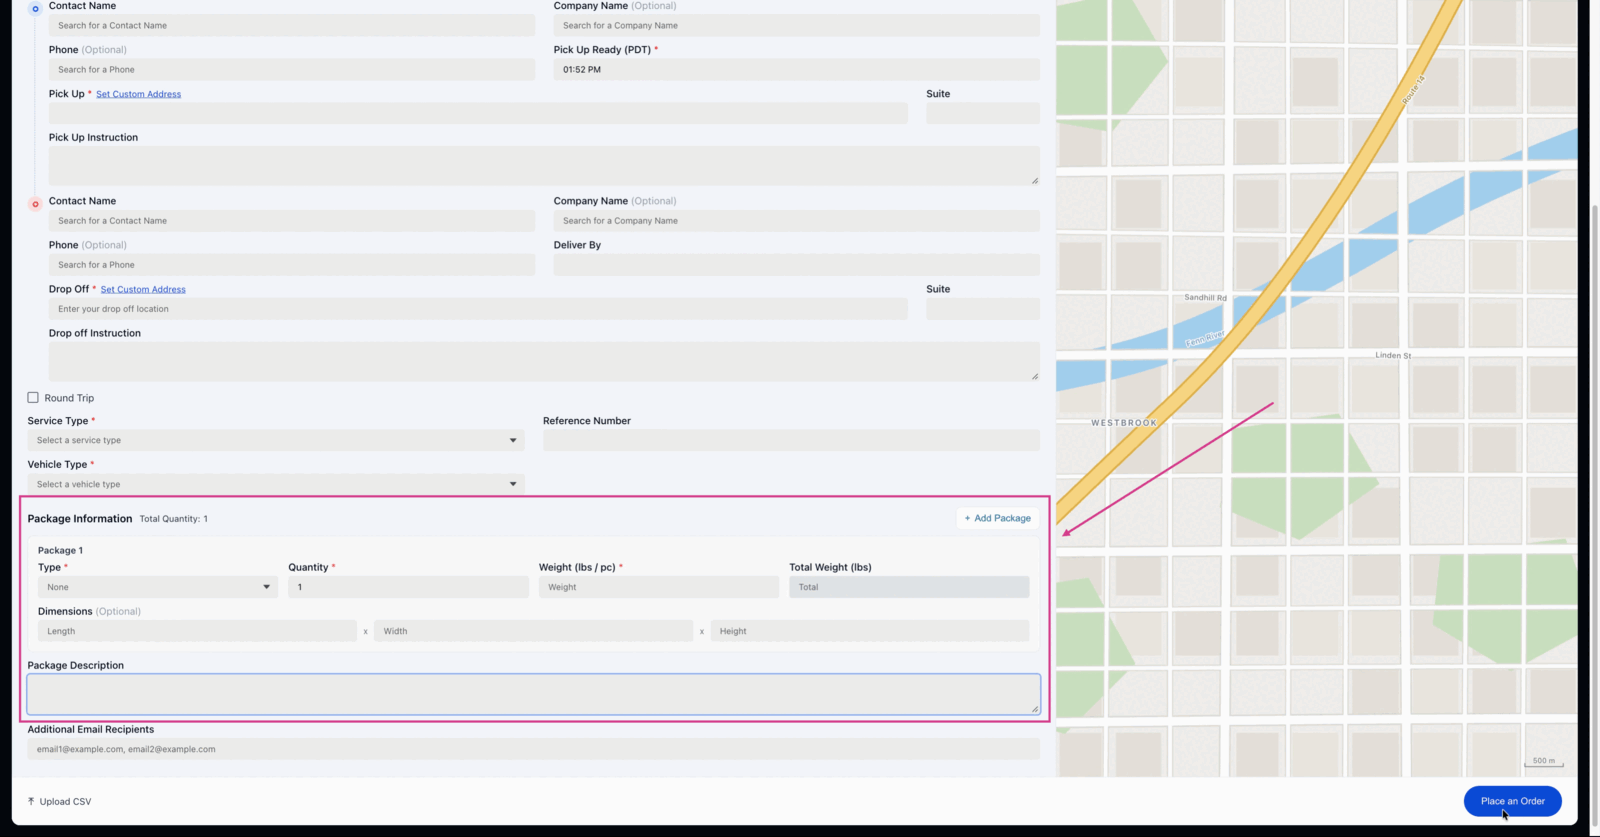
Task: Click the Reference Number field
Action: [x=791, y=440]
